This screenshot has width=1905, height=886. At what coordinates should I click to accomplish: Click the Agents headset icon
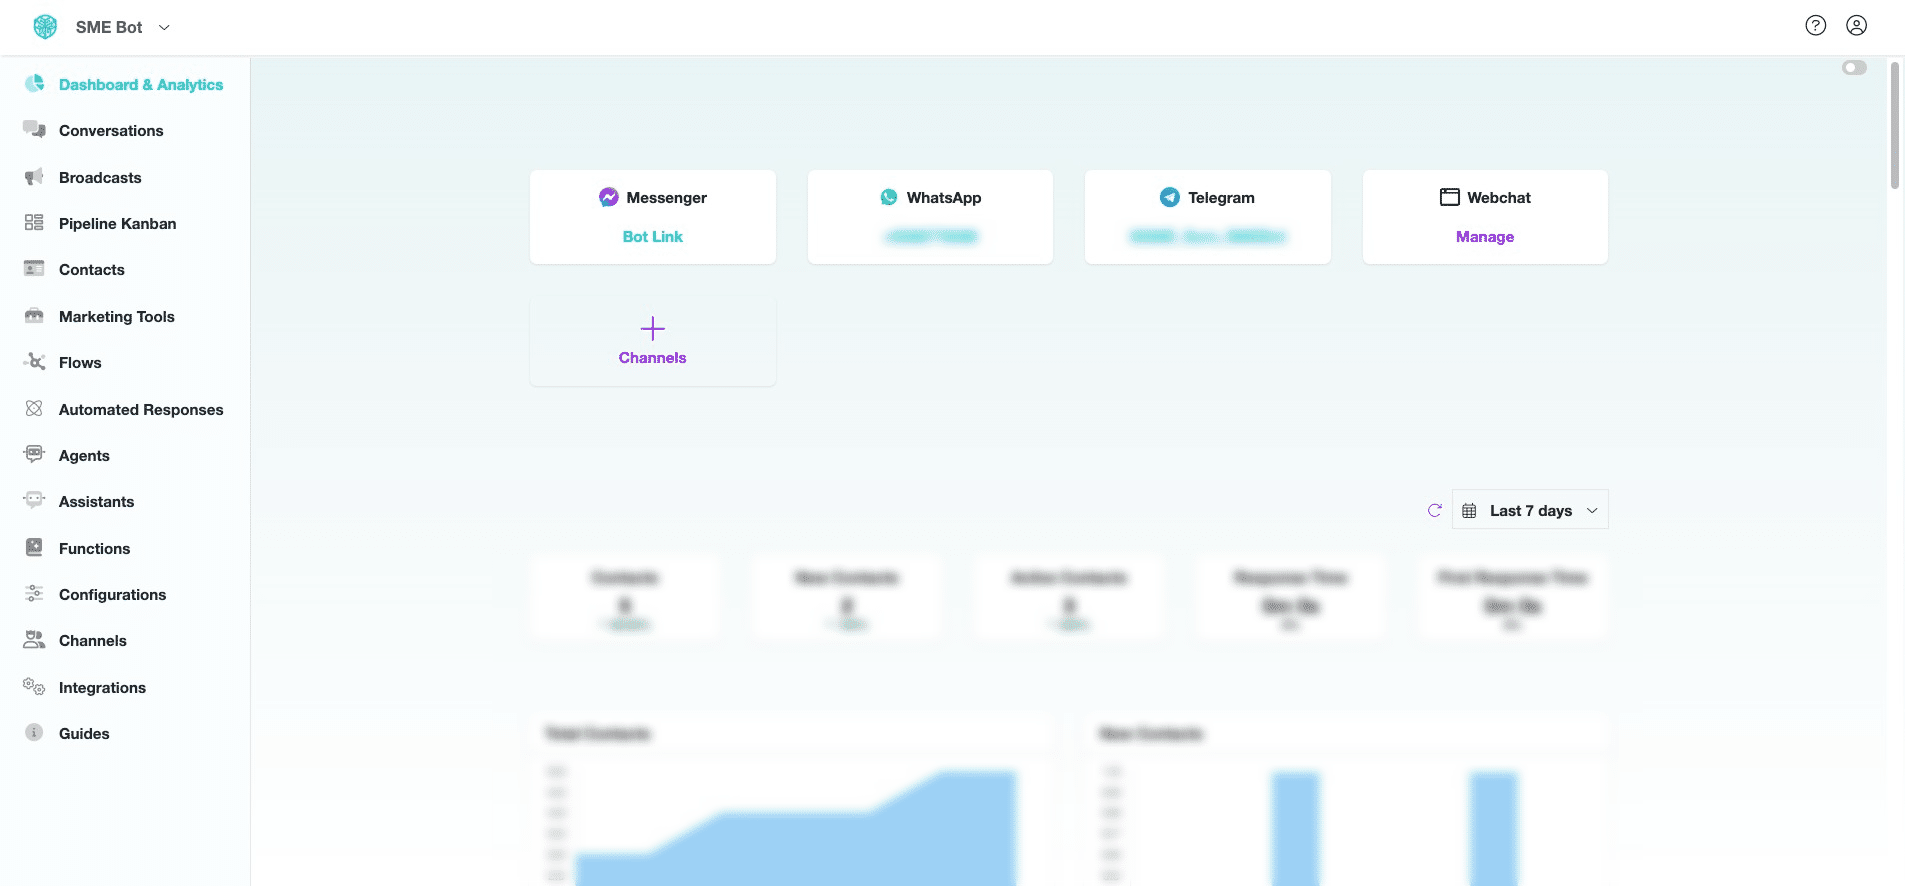[35, 455]
